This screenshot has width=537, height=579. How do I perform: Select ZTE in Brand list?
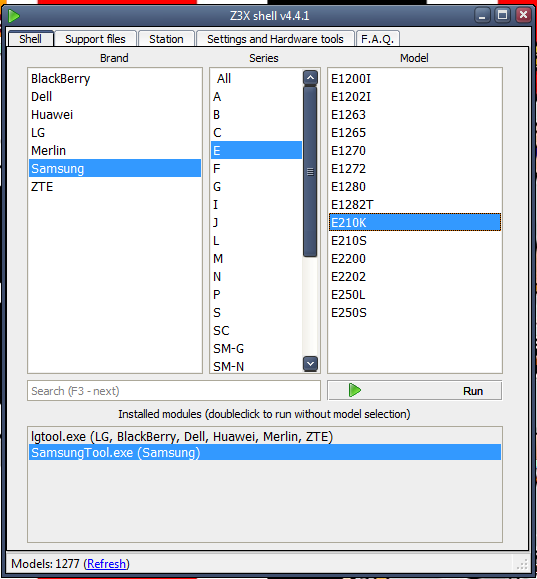tap(115, 186)
